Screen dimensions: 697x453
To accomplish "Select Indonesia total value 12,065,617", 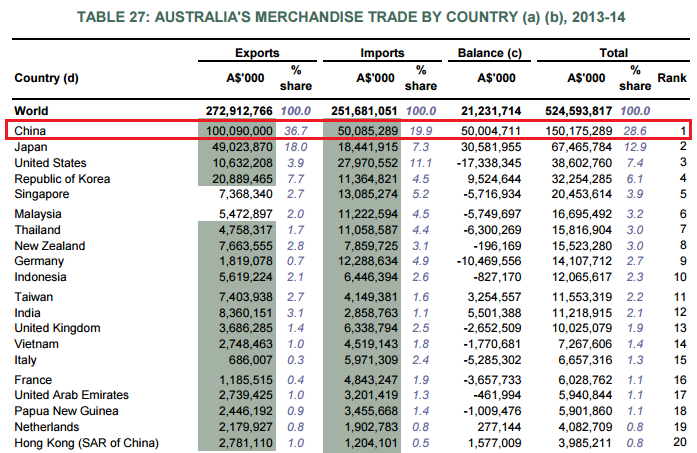I will pos(582,277).
